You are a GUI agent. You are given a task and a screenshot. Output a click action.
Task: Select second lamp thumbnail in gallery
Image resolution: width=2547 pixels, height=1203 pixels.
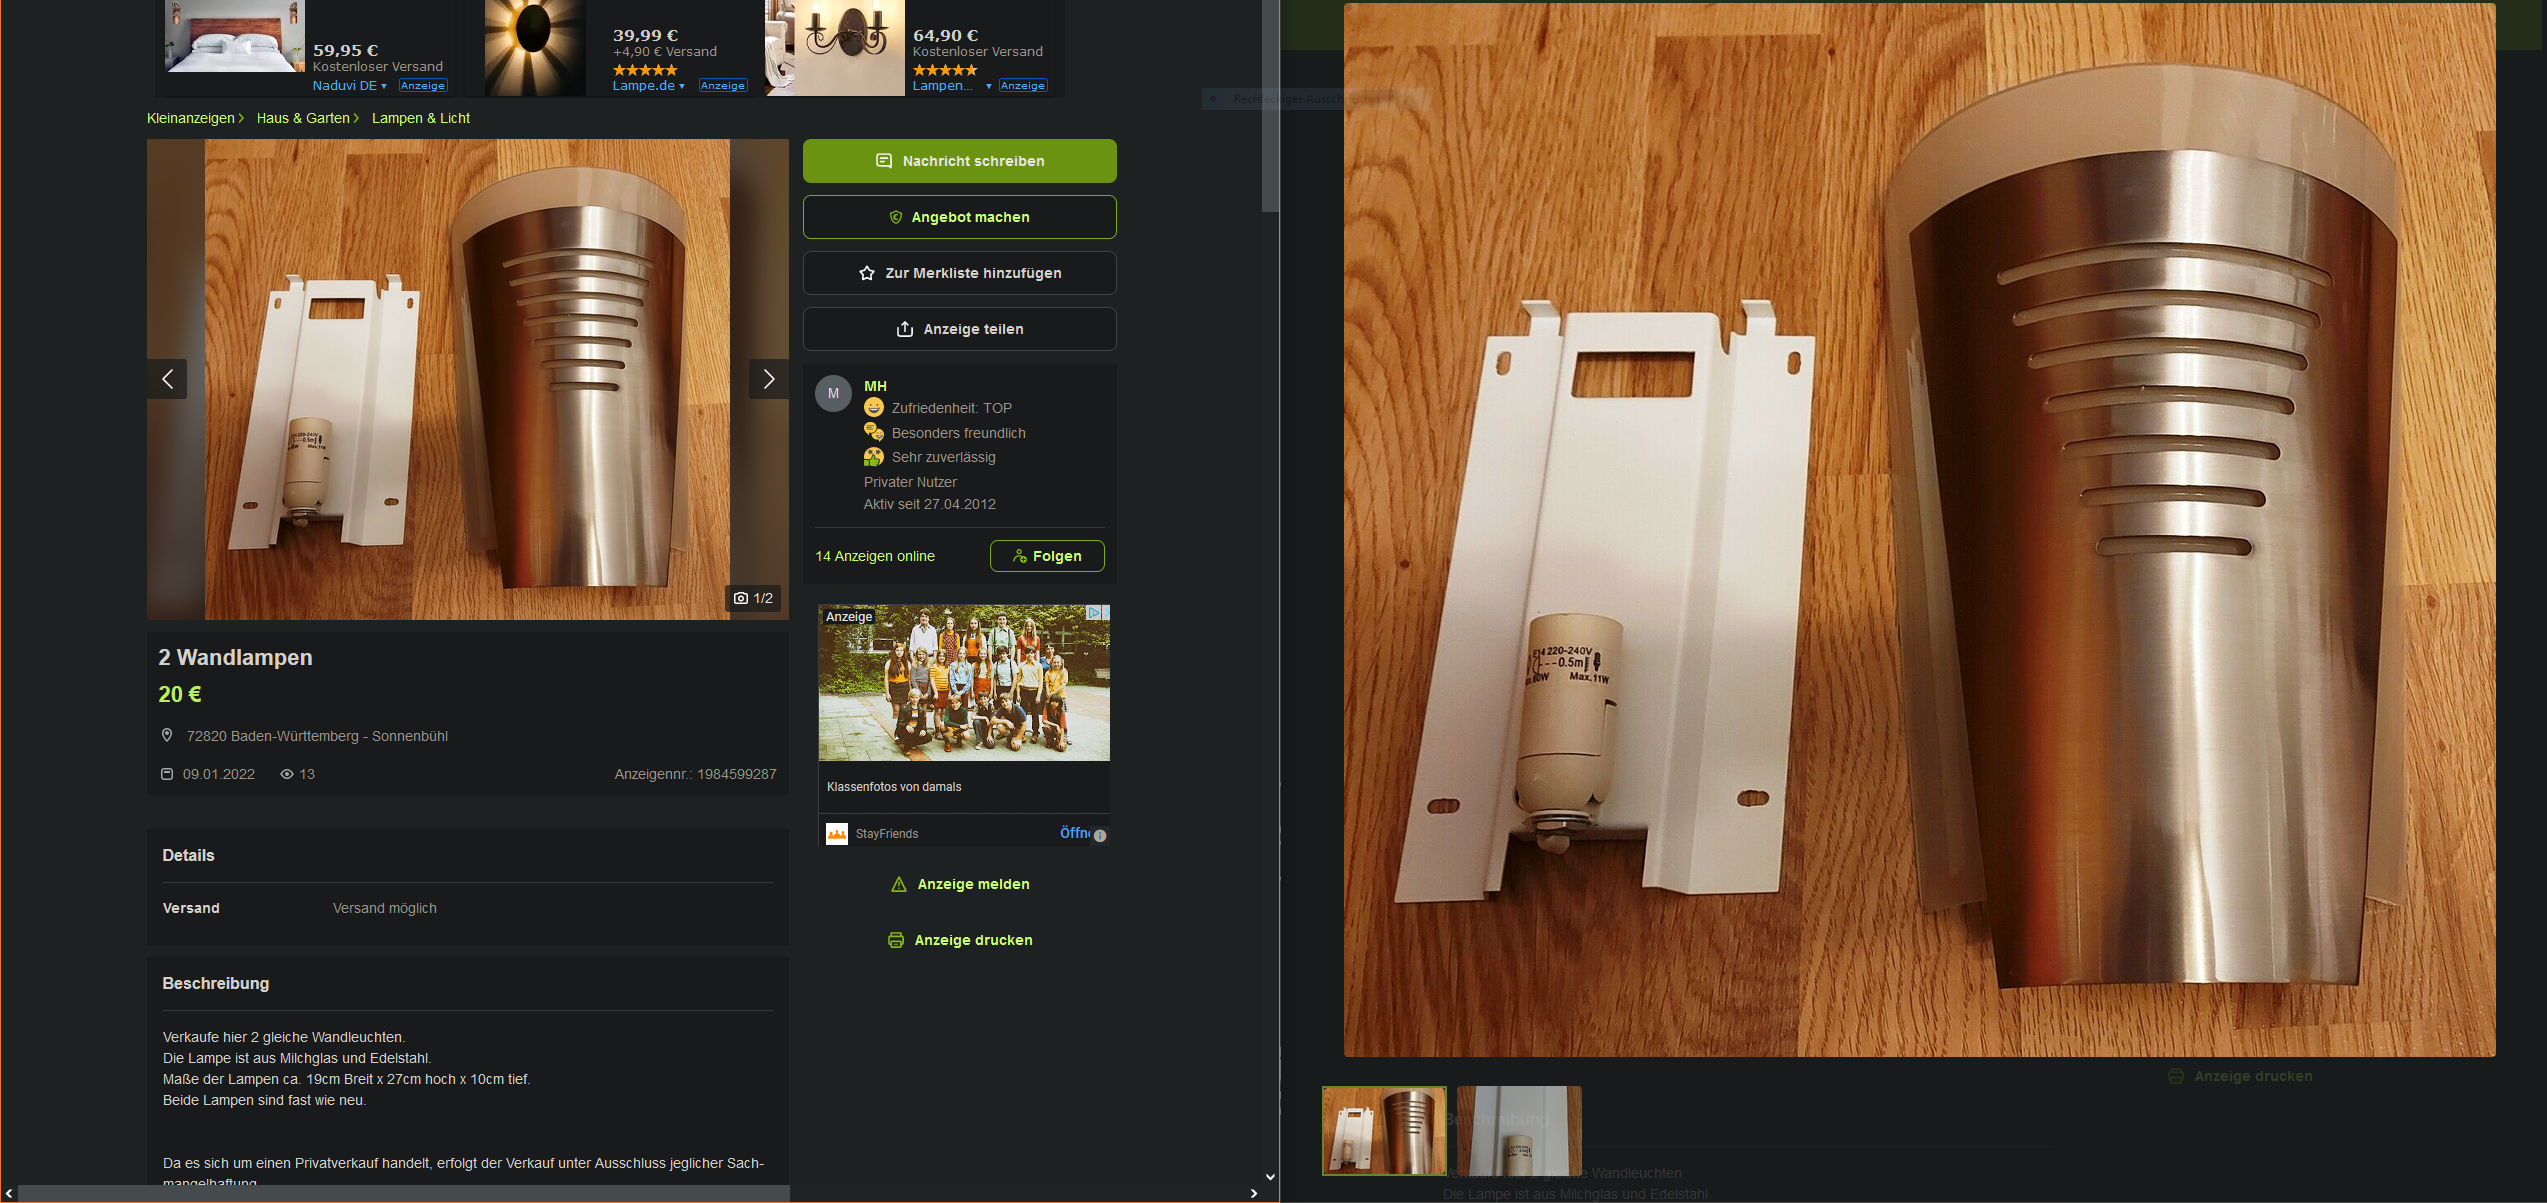pyautogui.click(x=1518, y=1130)
